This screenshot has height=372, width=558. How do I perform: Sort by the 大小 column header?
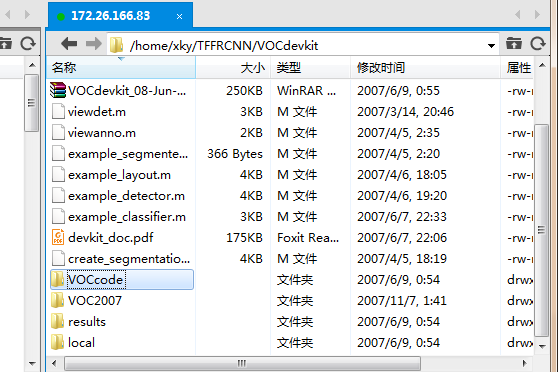coord(233,67)
